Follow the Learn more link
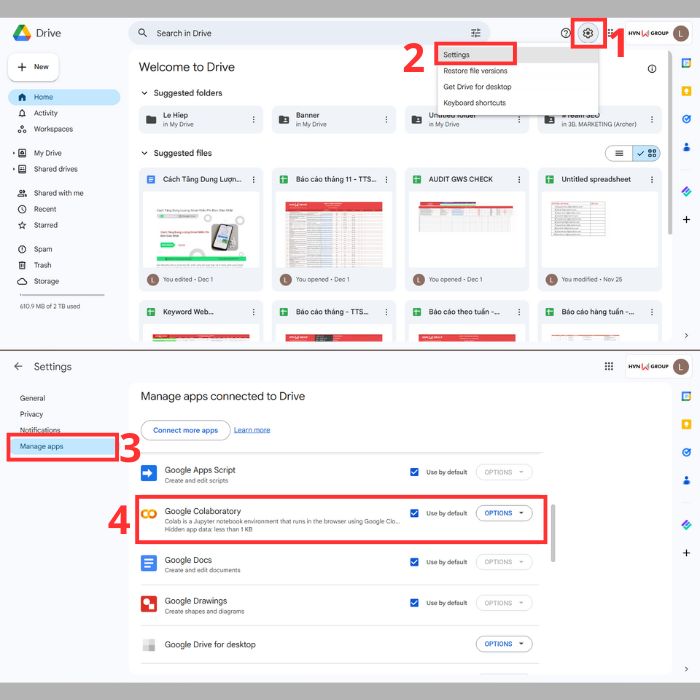 (252, 430)
